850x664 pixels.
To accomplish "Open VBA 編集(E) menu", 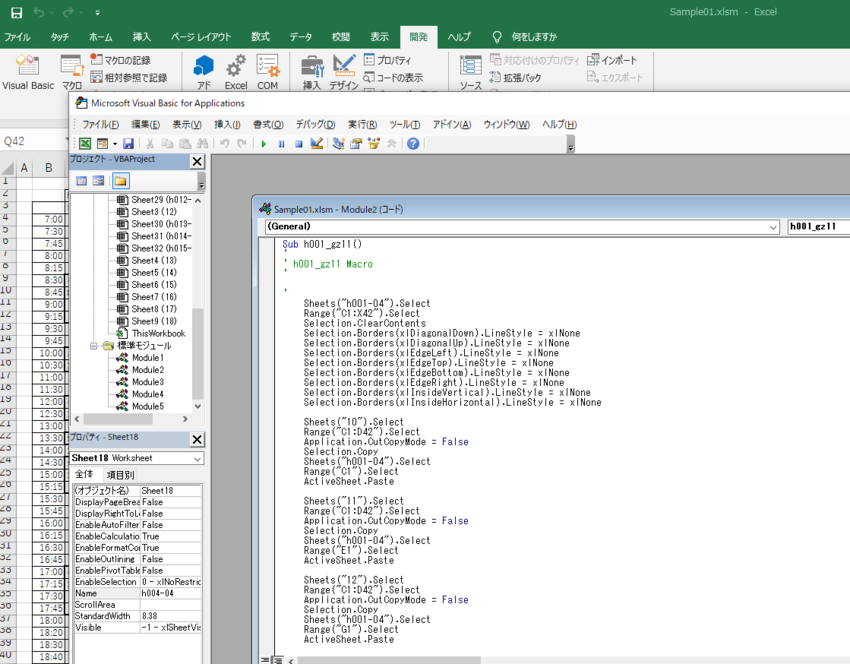I will (x=146, y=125).
